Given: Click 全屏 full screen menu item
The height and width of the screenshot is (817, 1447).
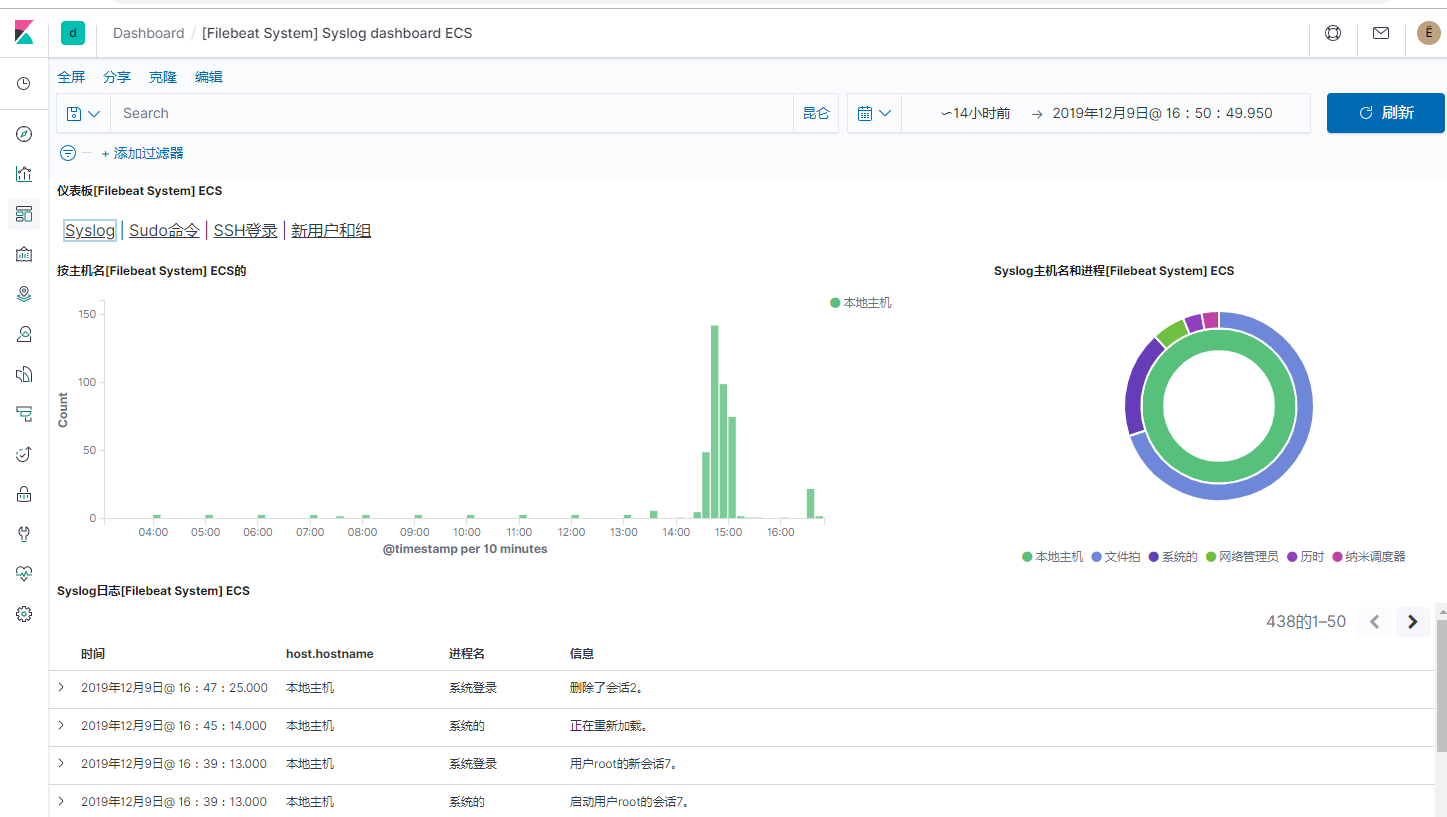Looking at the screenshot, I should [x=71, y=77].
